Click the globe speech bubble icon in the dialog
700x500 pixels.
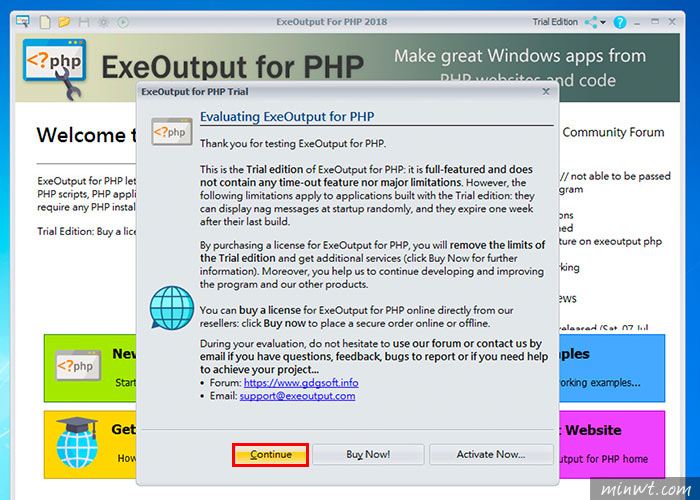point(171,308)
